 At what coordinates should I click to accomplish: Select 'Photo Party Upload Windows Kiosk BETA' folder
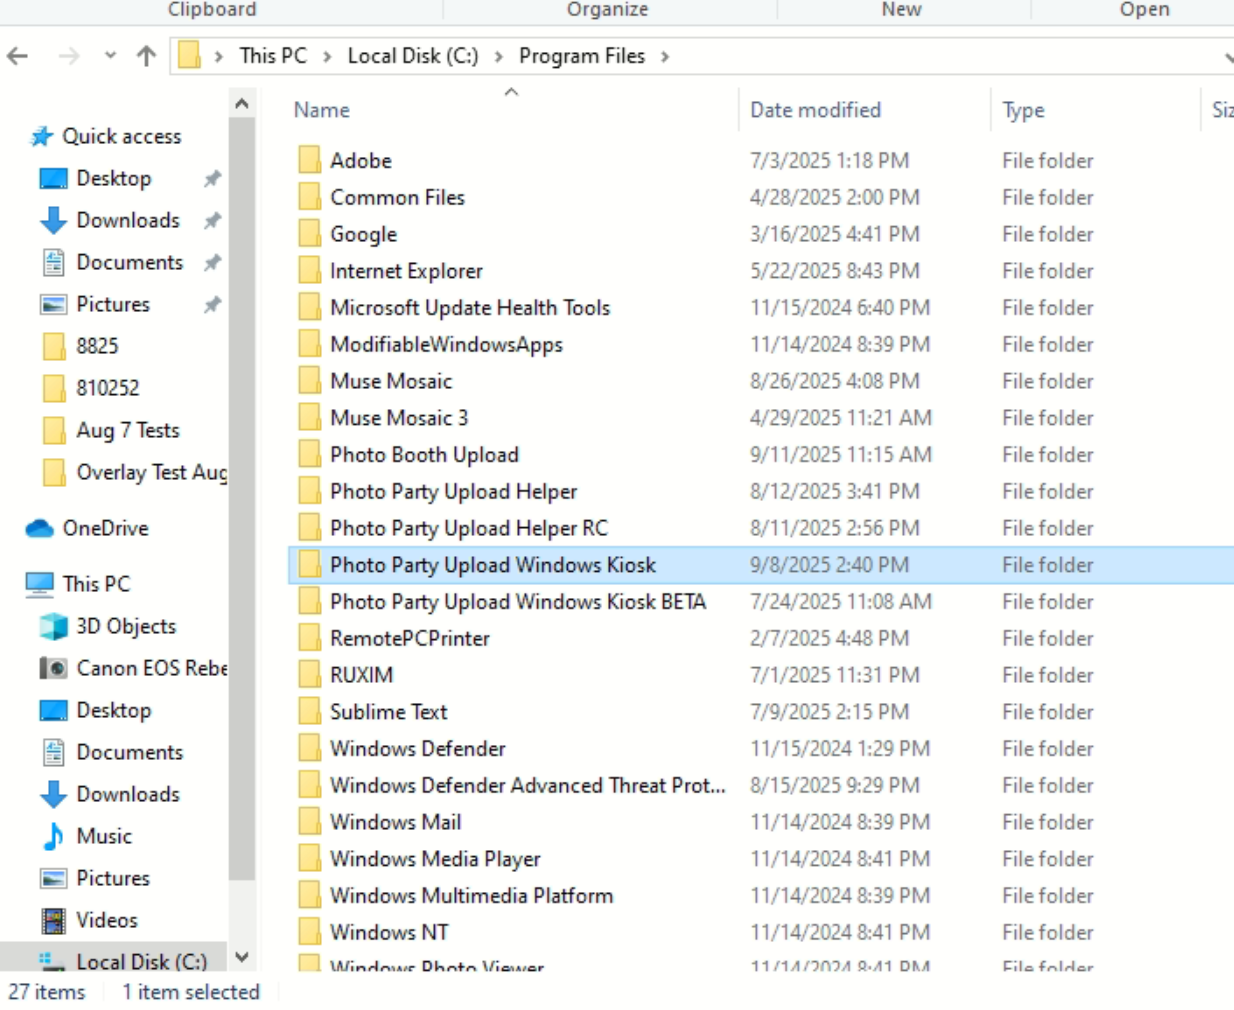[518, 602]
